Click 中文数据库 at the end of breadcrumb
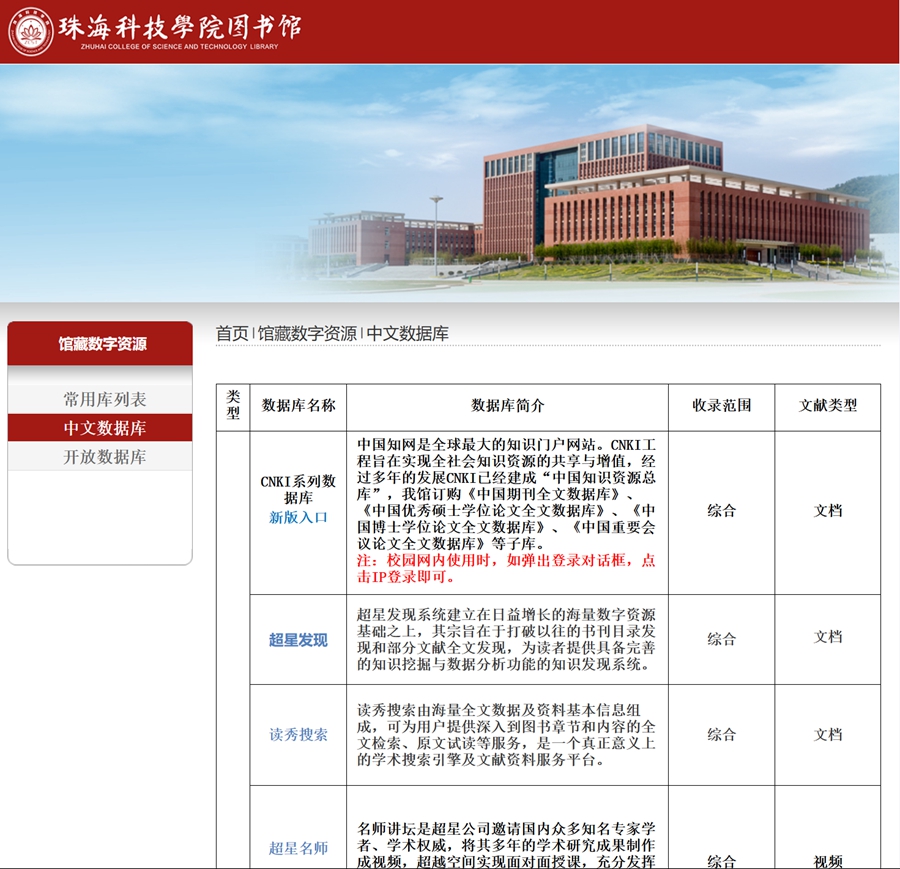 click(x=407, y=334)
